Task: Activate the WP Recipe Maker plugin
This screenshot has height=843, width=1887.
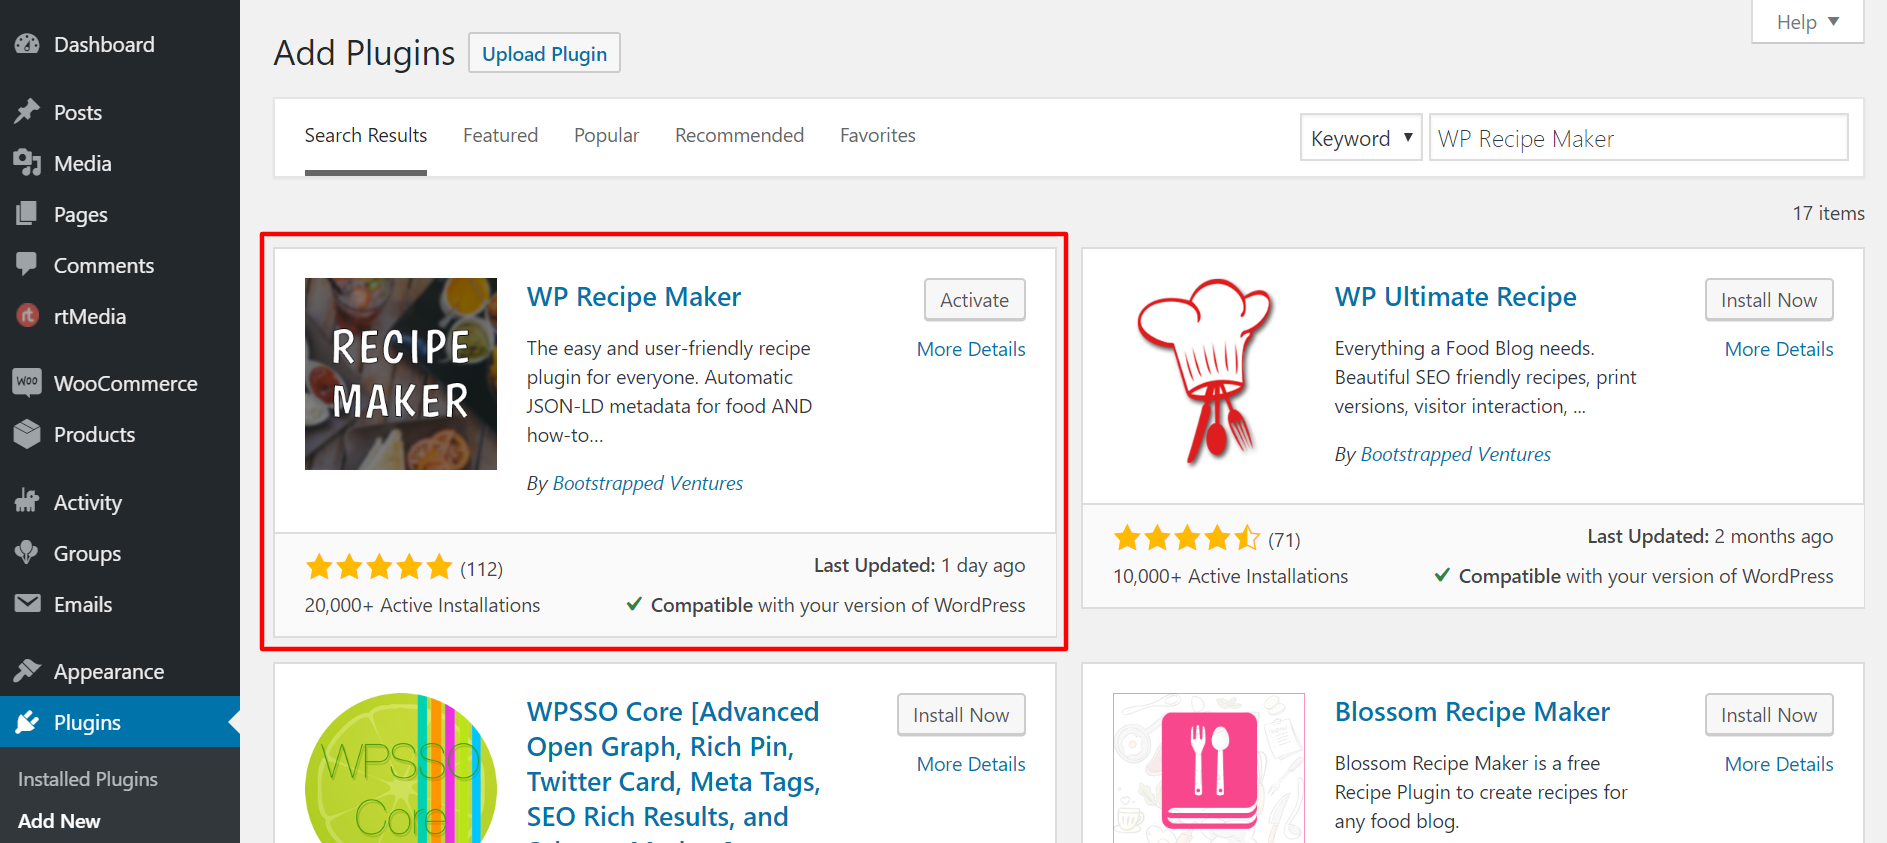Action: pos(974,300)
